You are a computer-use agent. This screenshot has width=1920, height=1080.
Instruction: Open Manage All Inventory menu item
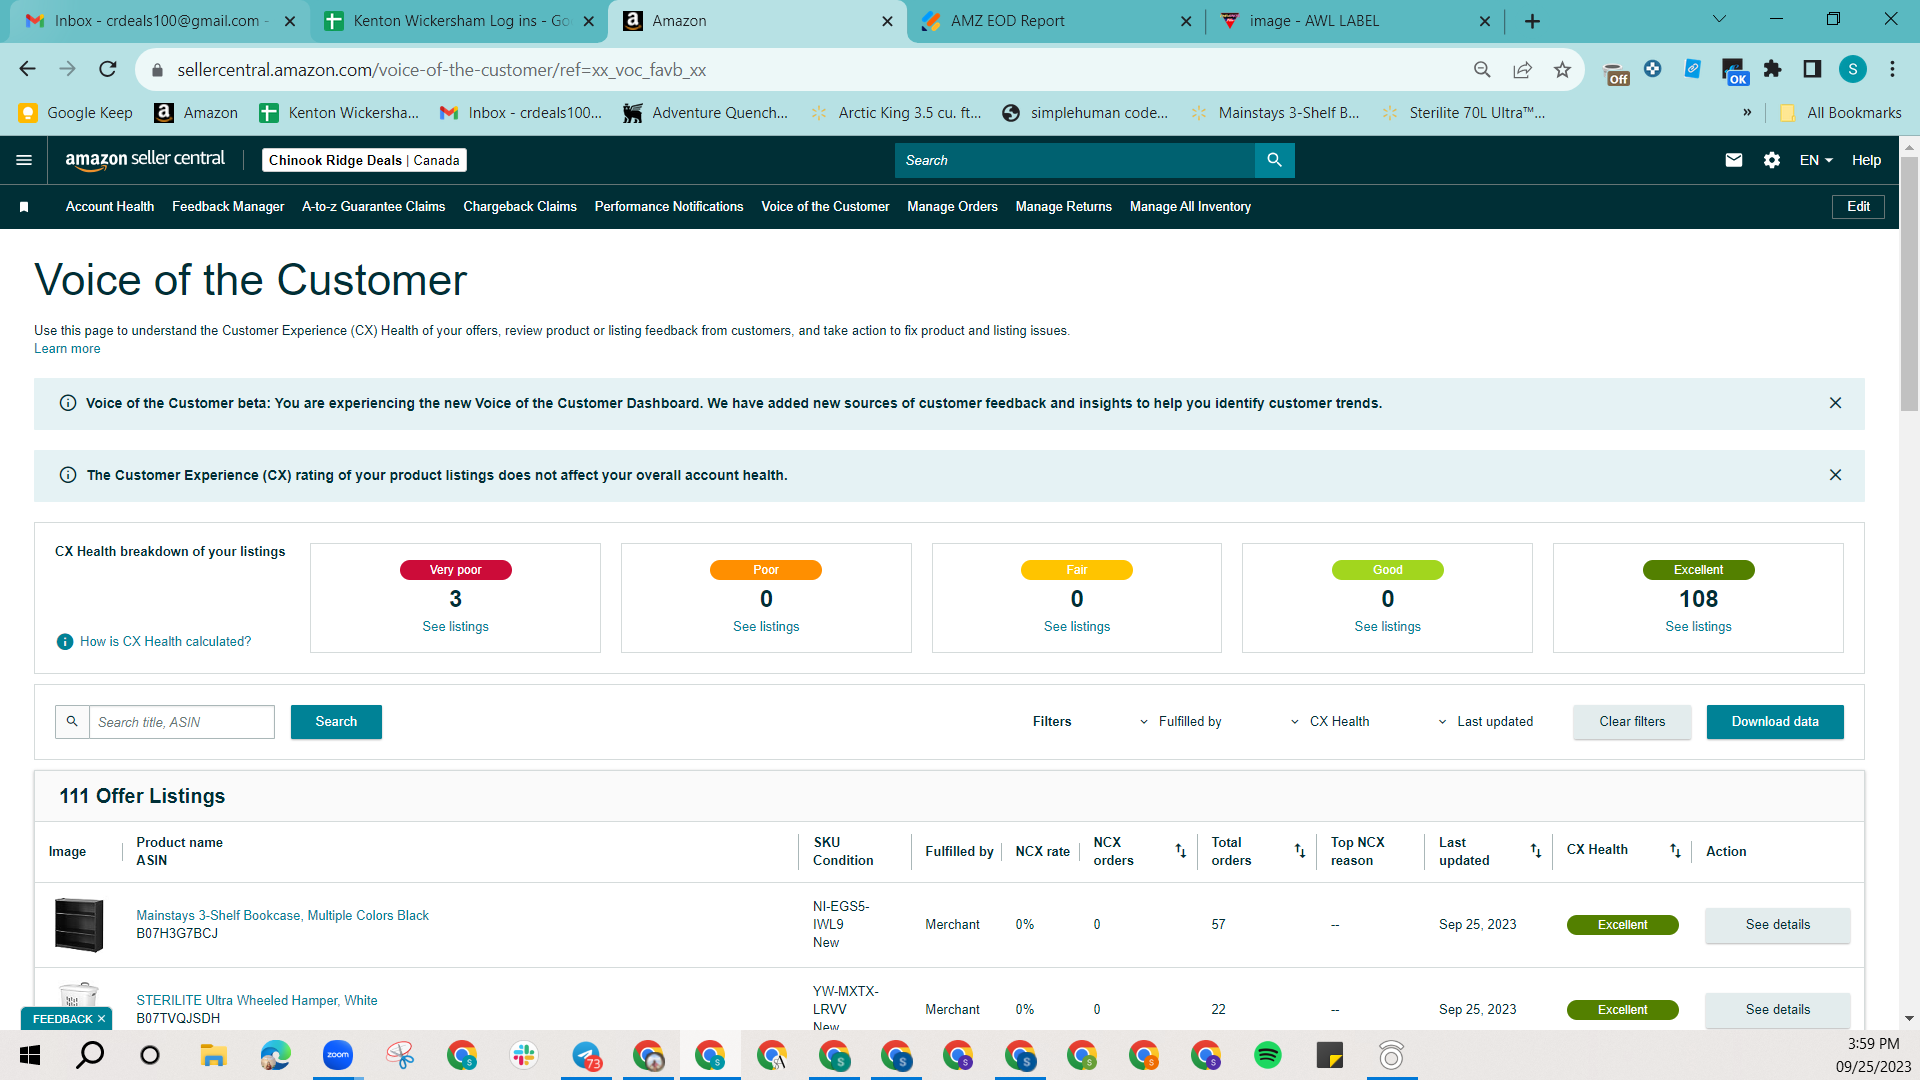(1190, 207)
